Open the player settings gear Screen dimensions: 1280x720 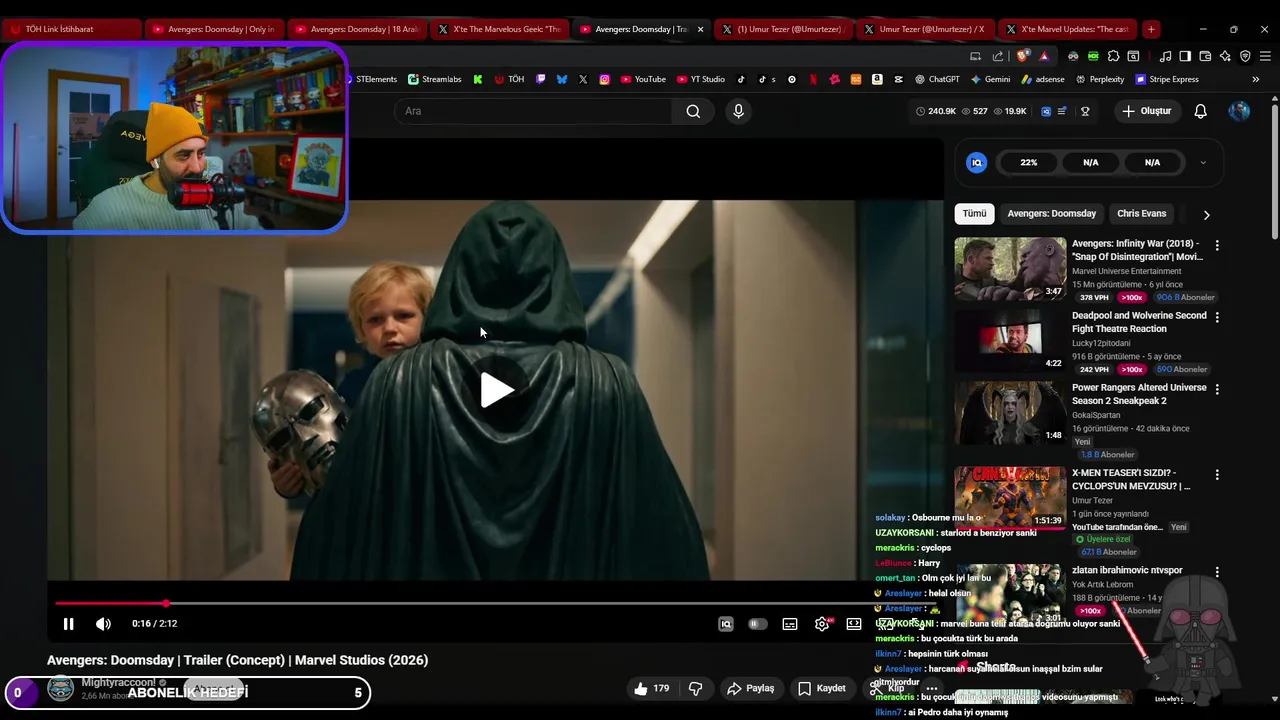822,624
